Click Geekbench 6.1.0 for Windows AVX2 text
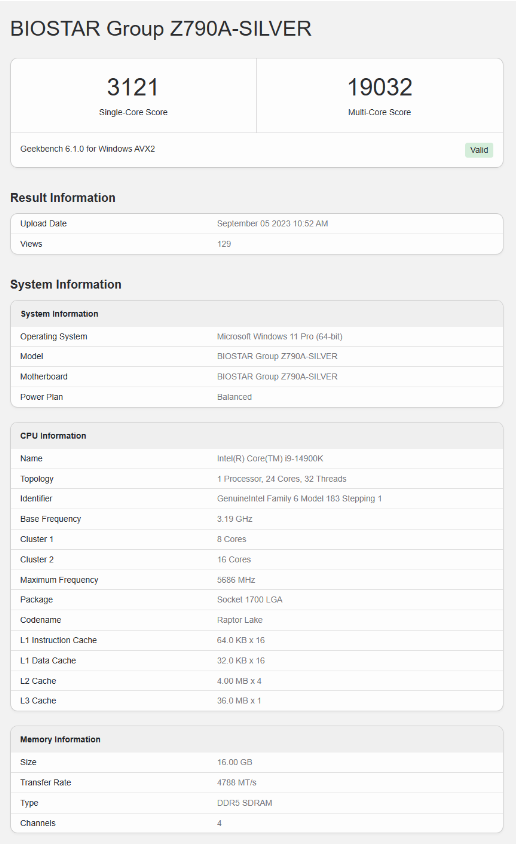The height and width of the screenshot is (844, 516). (x=88, y=149)
